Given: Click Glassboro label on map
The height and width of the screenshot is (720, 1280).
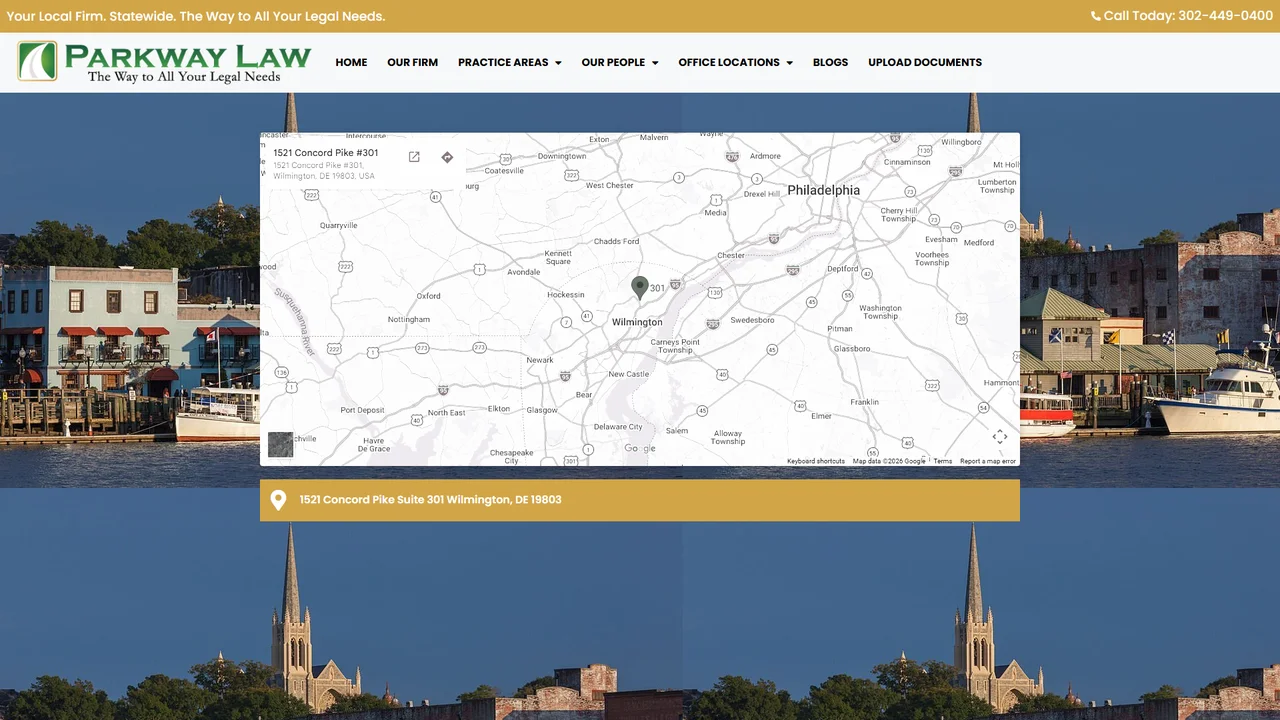Looking at the screenshot, I should 852,349.
